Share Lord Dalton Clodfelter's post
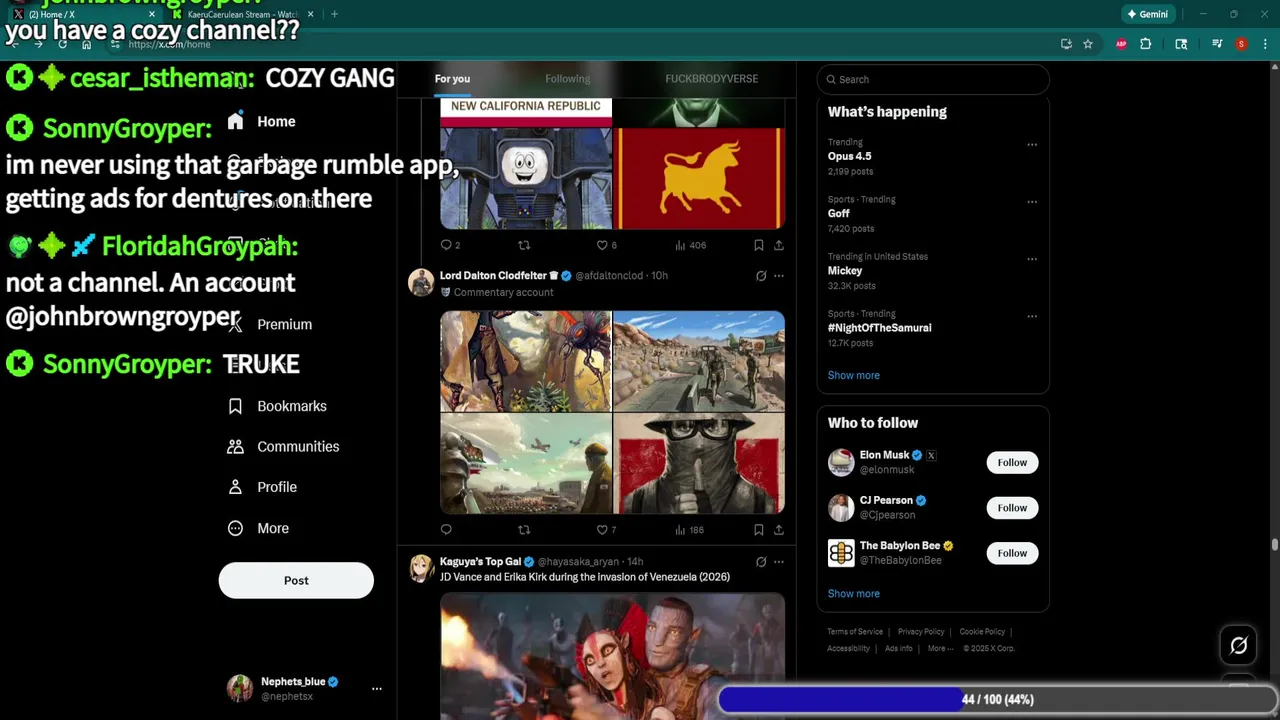The width and height of the screenshot is (1280, 720). point(778,530)
